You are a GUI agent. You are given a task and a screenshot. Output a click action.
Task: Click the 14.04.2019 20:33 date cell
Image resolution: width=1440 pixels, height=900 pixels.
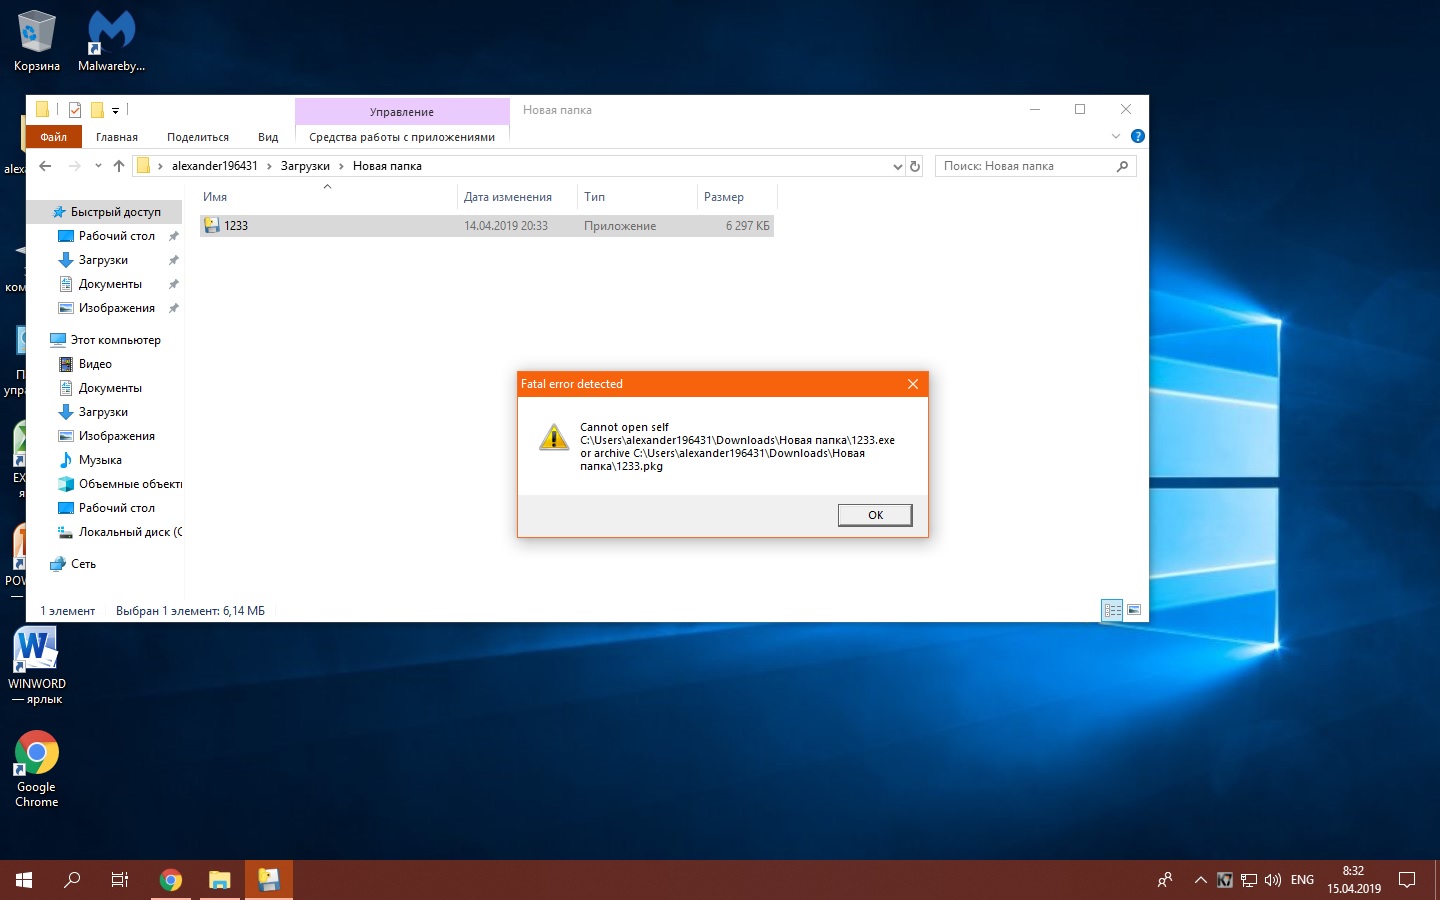(506, 226)
